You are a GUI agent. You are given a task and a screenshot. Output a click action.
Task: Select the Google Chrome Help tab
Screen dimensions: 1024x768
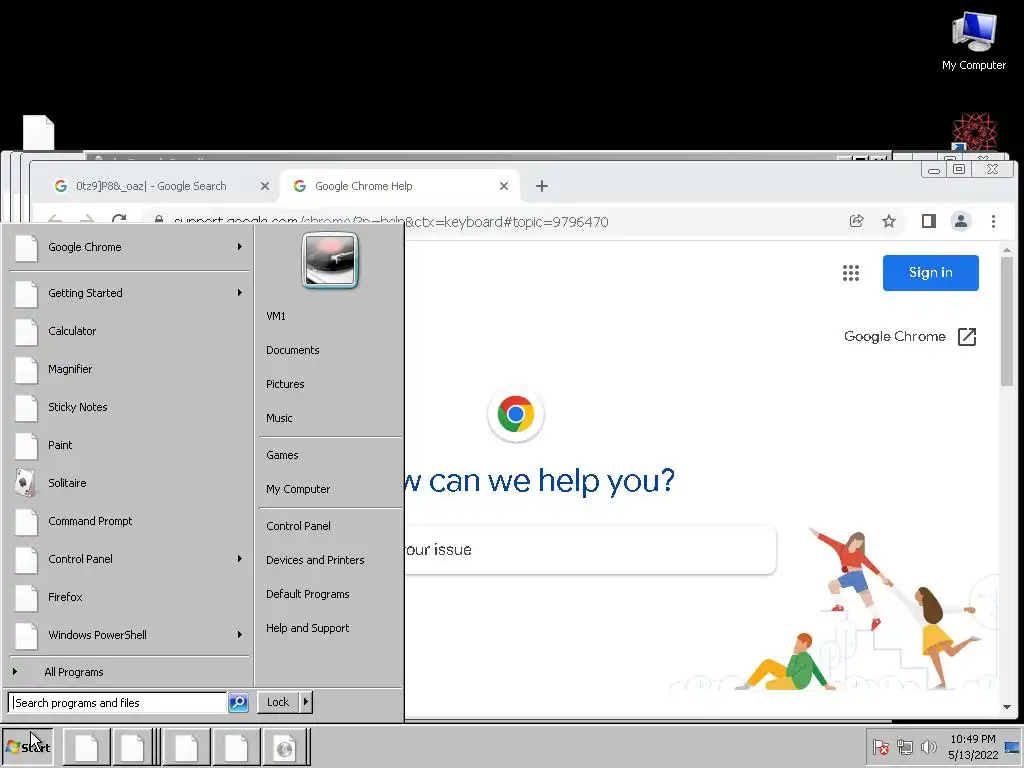pyautogui.click(x=400, y=186)
